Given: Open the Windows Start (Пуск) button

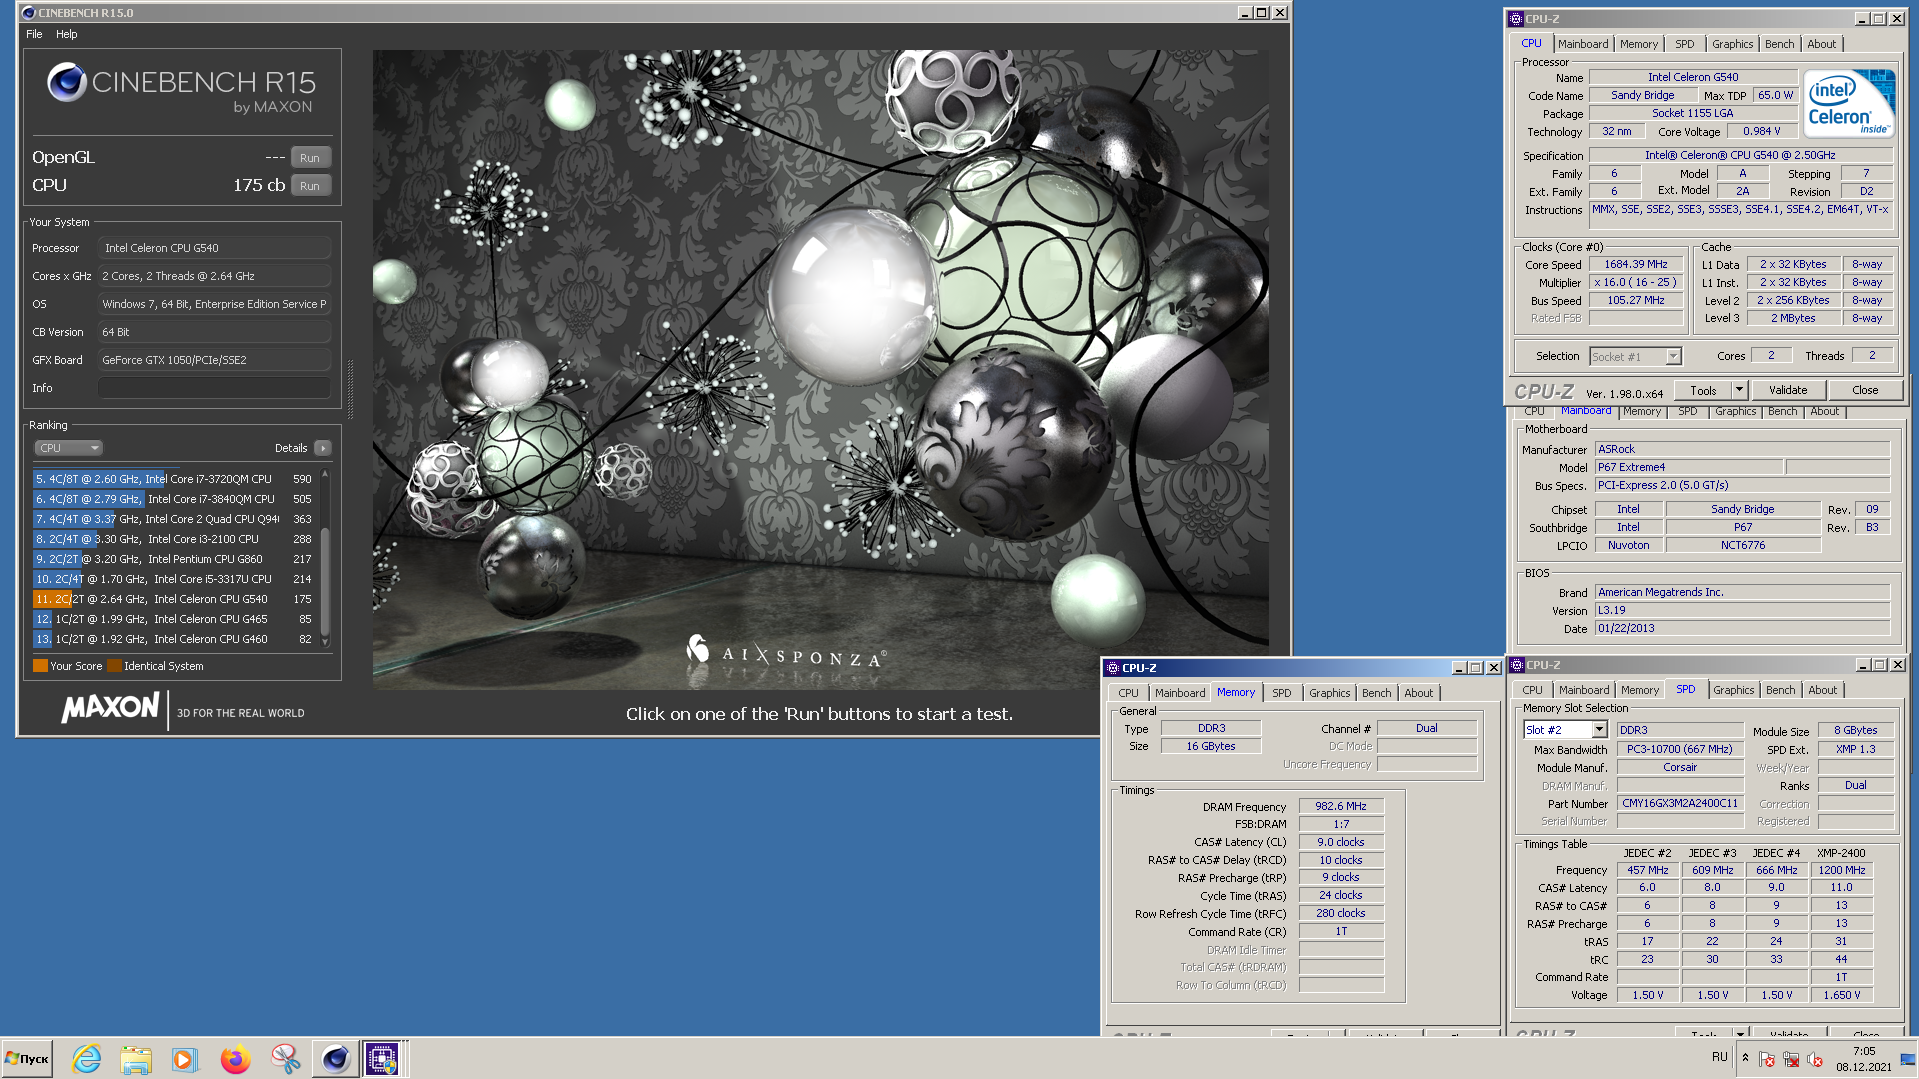Looking at the screenshot, I should click(x=28, y=1058).
